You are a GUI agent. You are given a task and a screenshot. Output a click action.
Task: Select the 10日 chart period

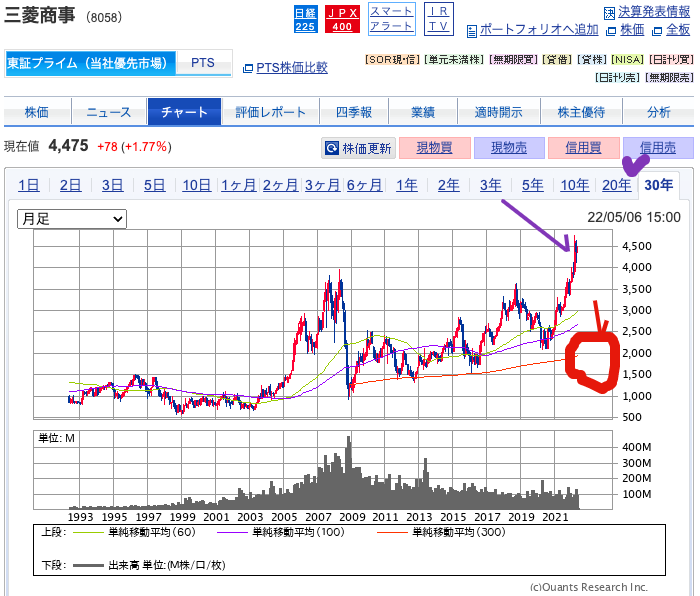(x=196, y=185)
